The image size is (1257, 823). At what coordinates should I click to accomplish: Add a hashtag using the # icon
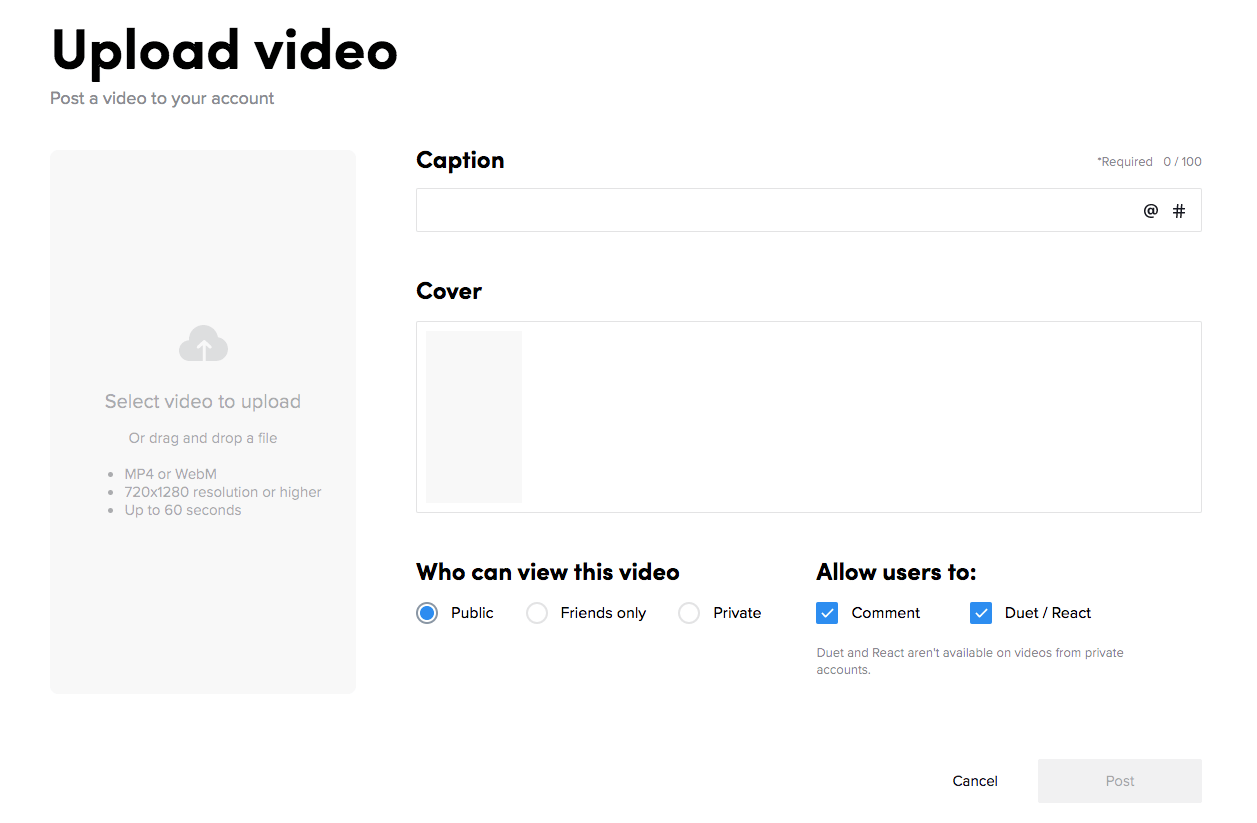click(1179, 211)
